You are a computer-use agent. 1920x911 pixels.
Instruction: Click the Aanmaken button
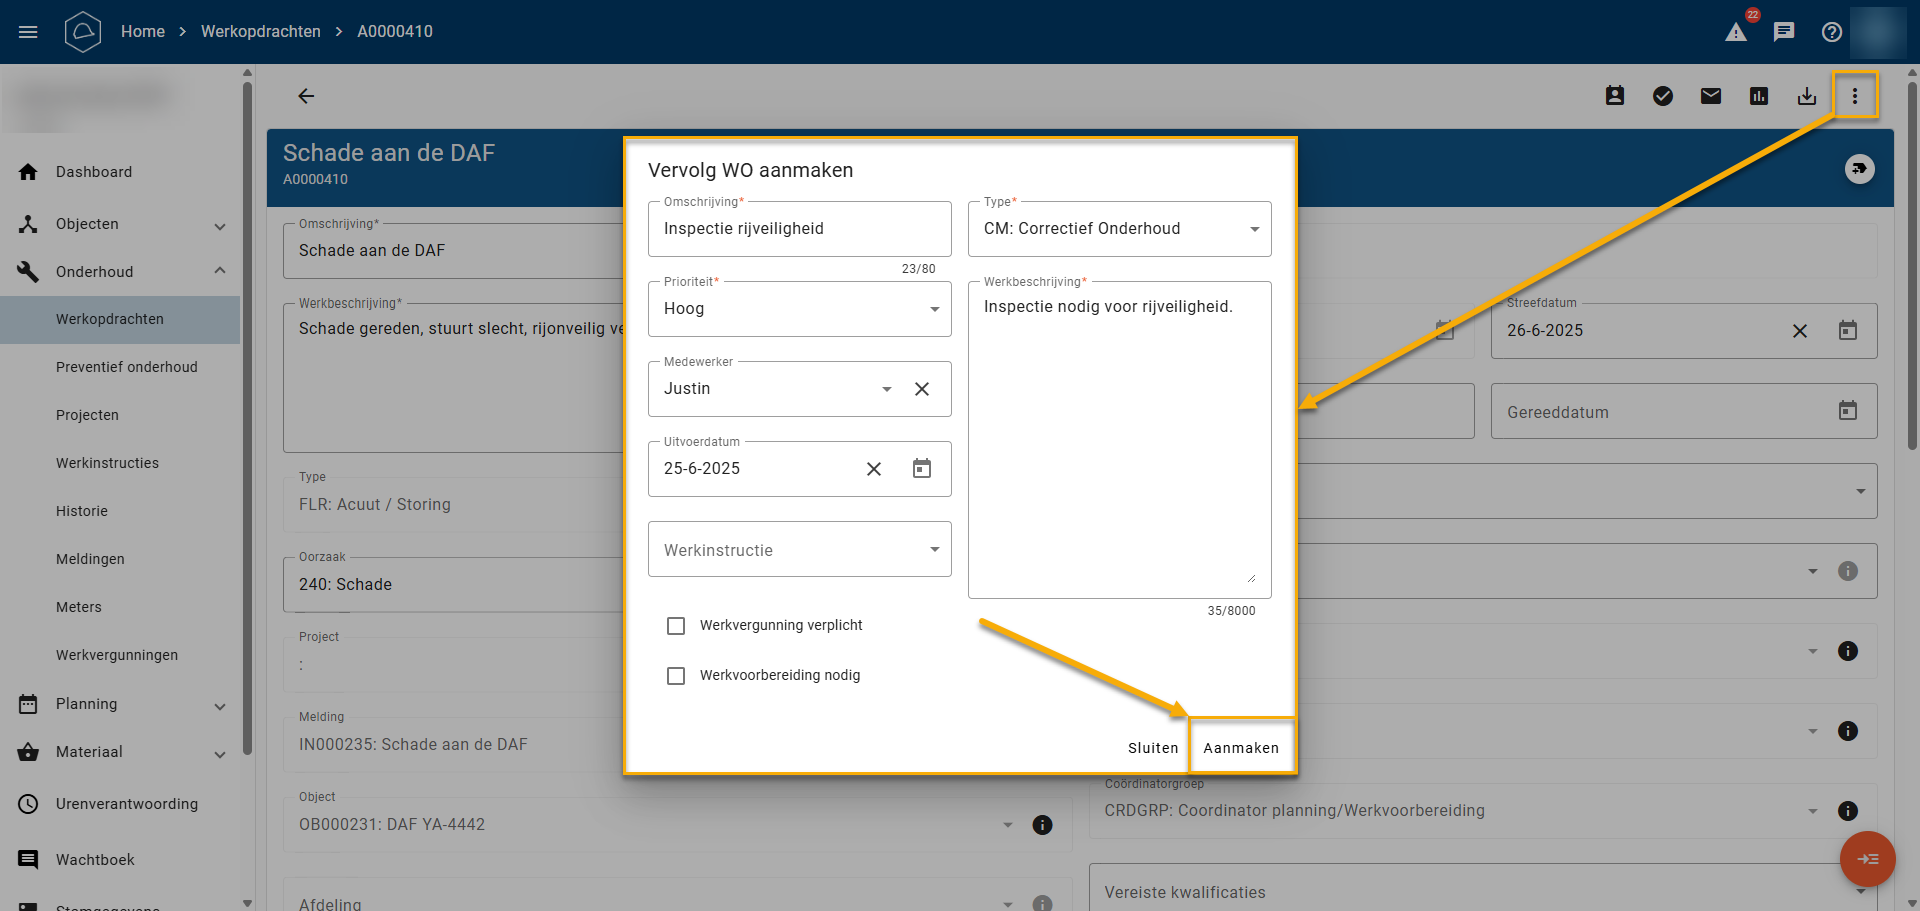[x=1240, y=748]
